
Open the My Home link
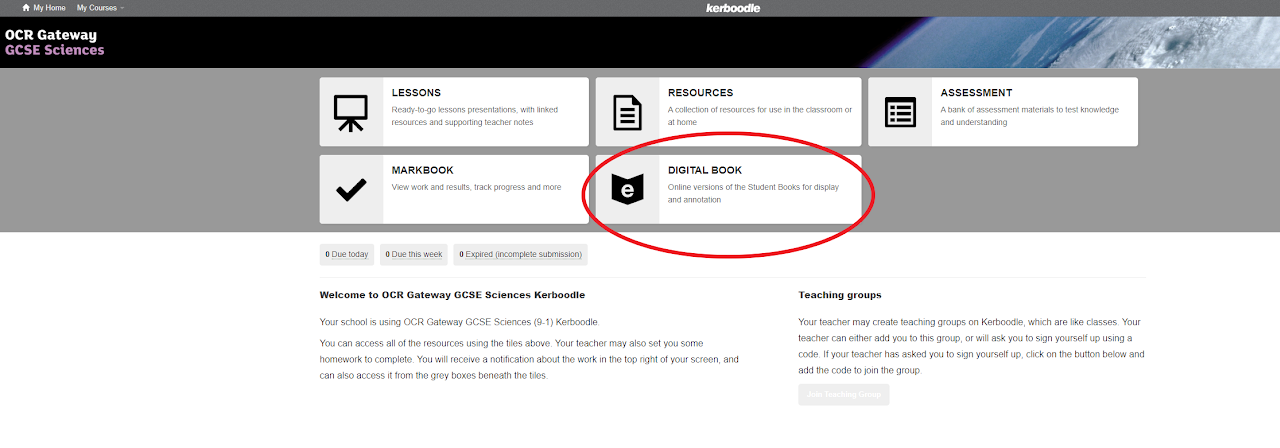(x=49, y=8)
